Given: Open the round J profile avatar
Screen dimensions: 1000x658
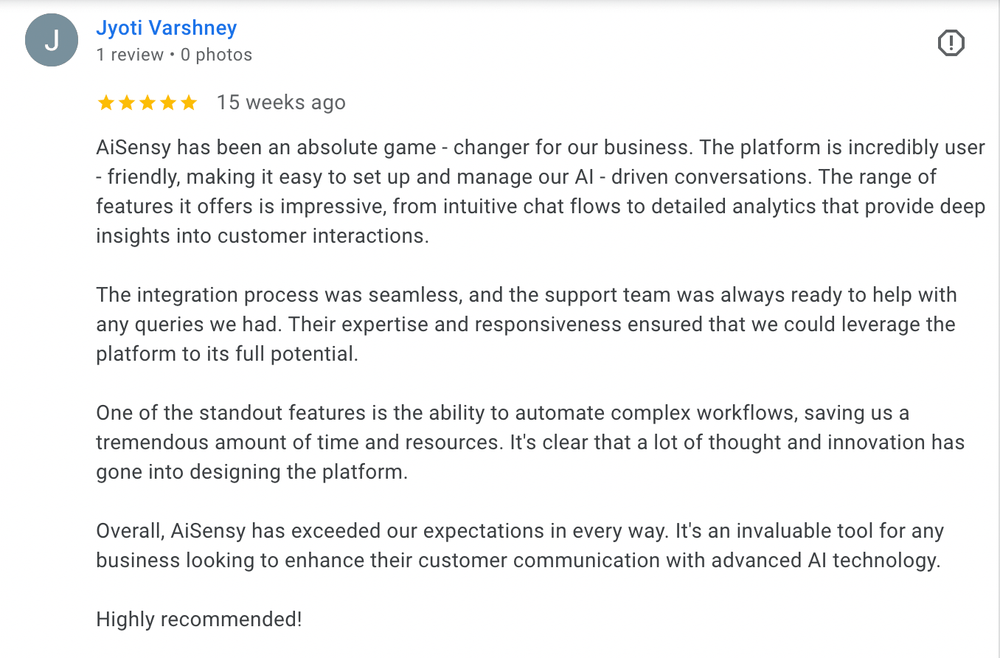Looking at the screenshot, I should pyautogui.click(x=52, y=40).
